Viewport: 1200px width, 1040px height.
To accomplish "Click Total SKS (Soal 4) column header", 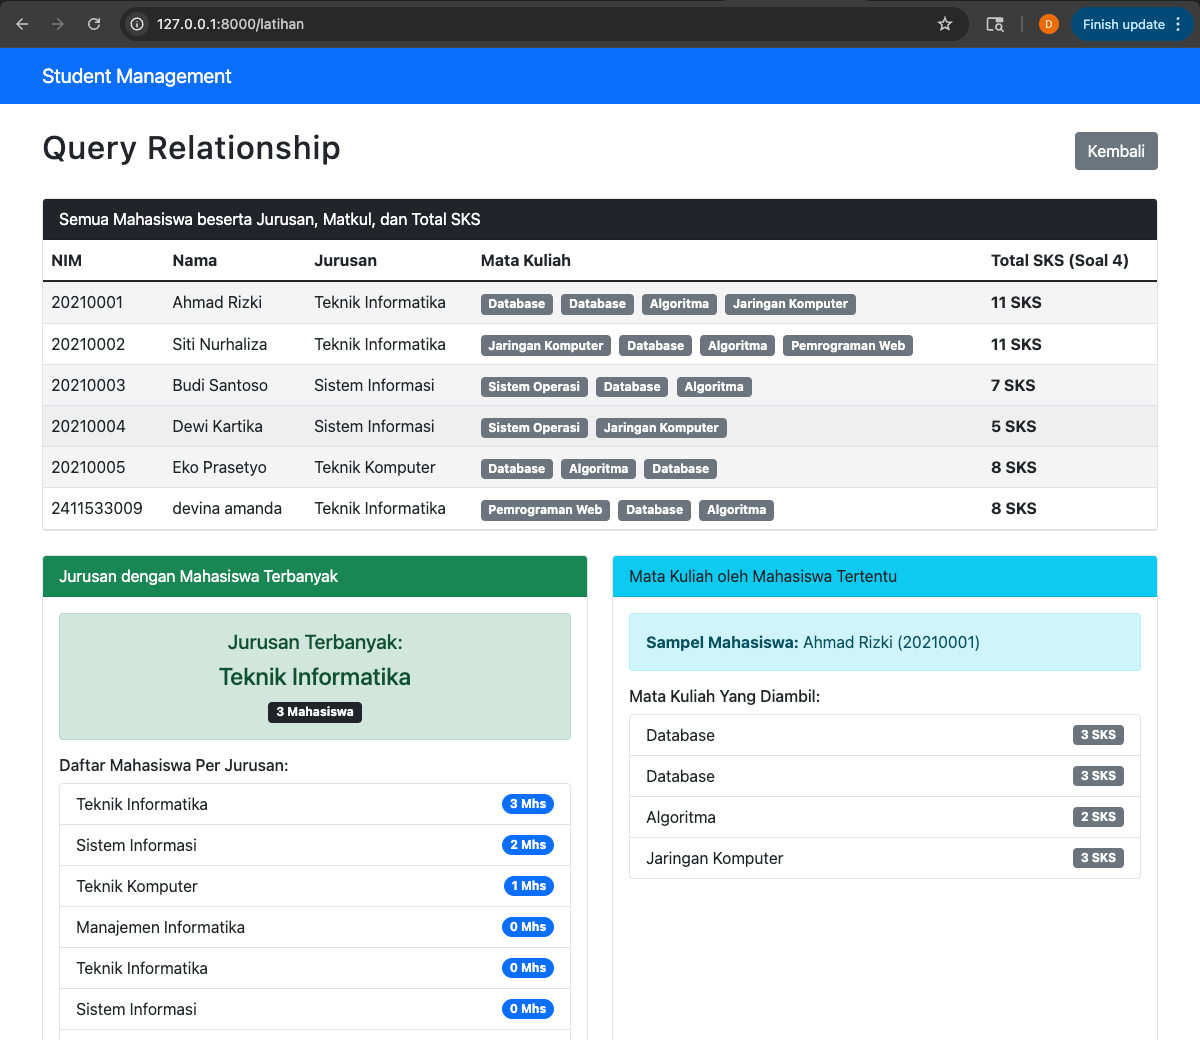I will (1060, 260).
